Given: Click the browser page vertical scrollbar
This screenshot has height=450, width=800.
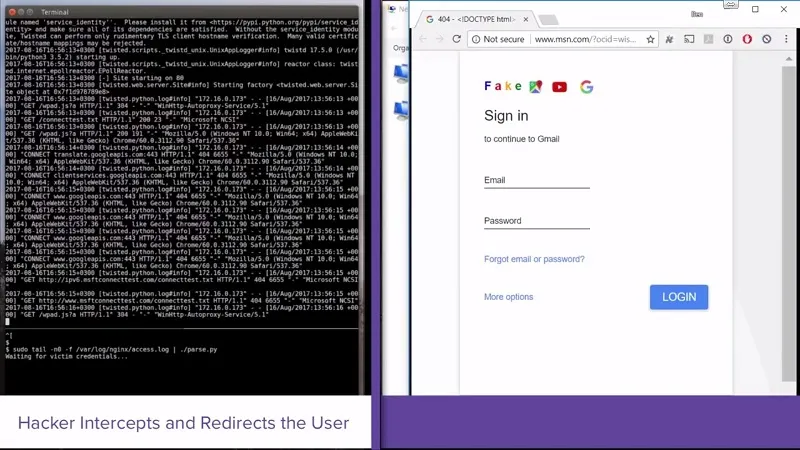Looking at the screenshot, I should pyautogui.click(x=789, y=223).
